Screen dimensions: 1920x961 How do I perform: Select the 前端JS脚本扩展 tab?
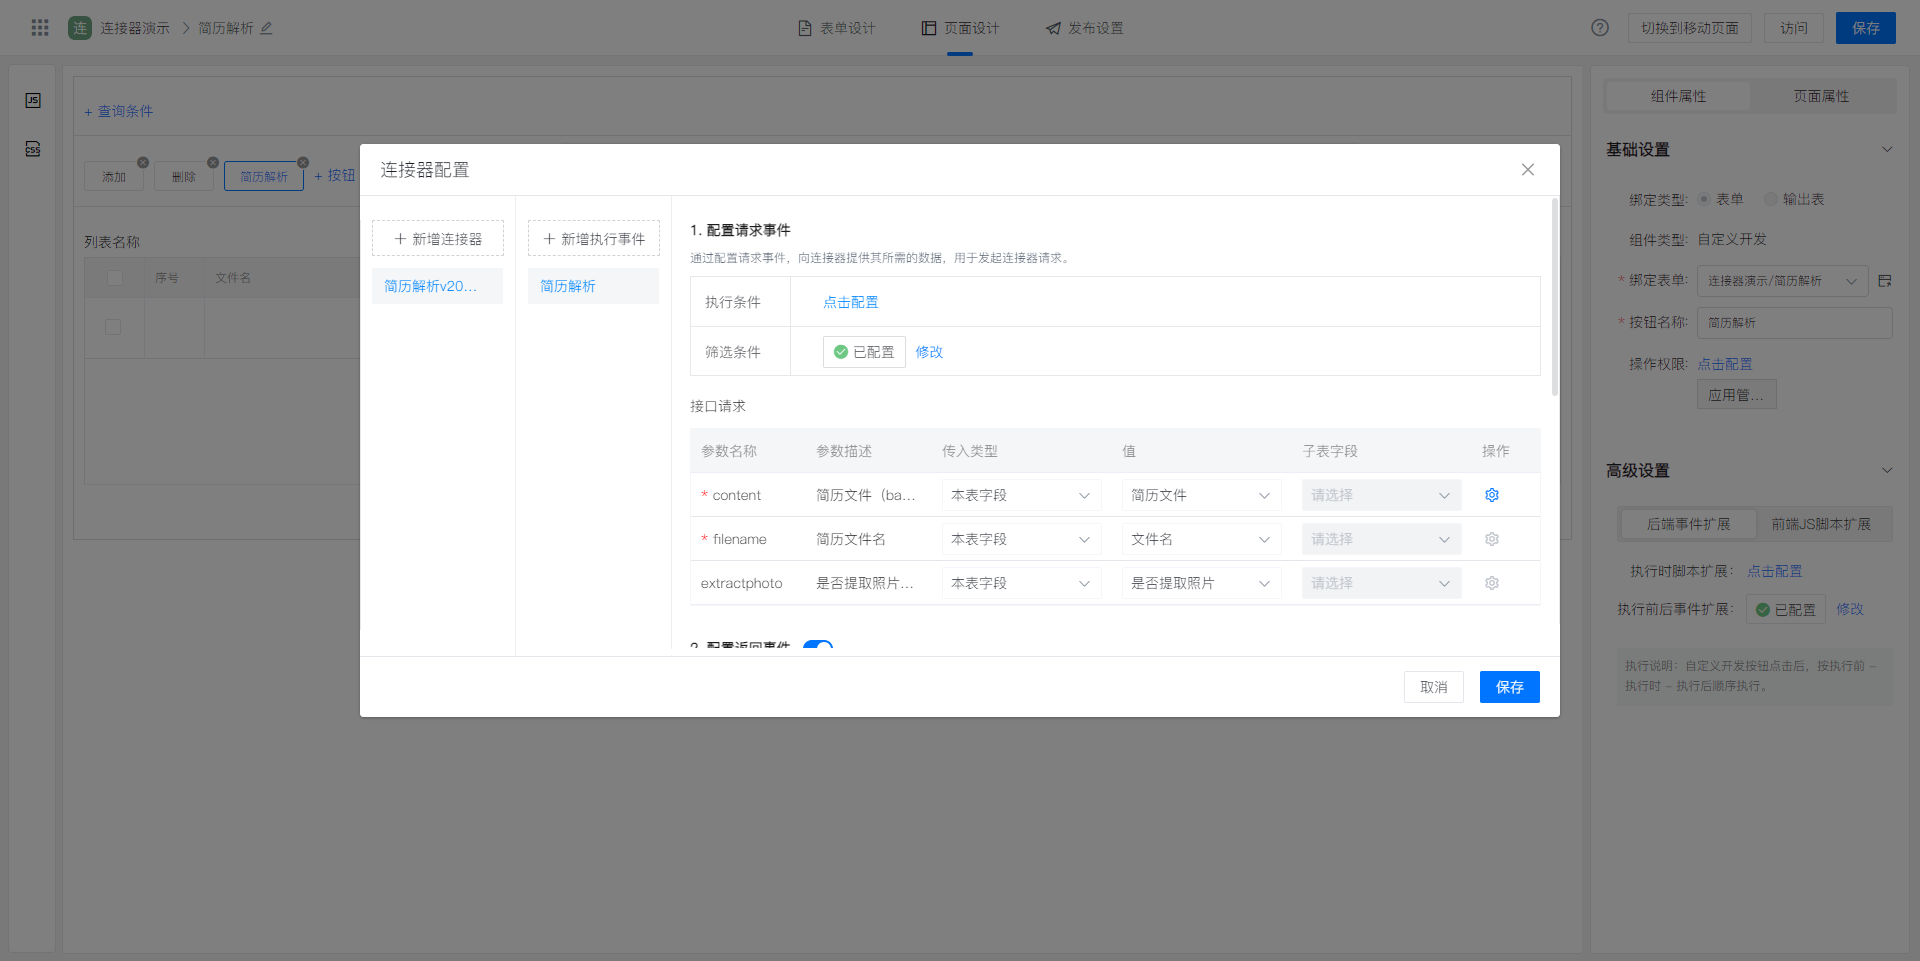pos(1821,524)
